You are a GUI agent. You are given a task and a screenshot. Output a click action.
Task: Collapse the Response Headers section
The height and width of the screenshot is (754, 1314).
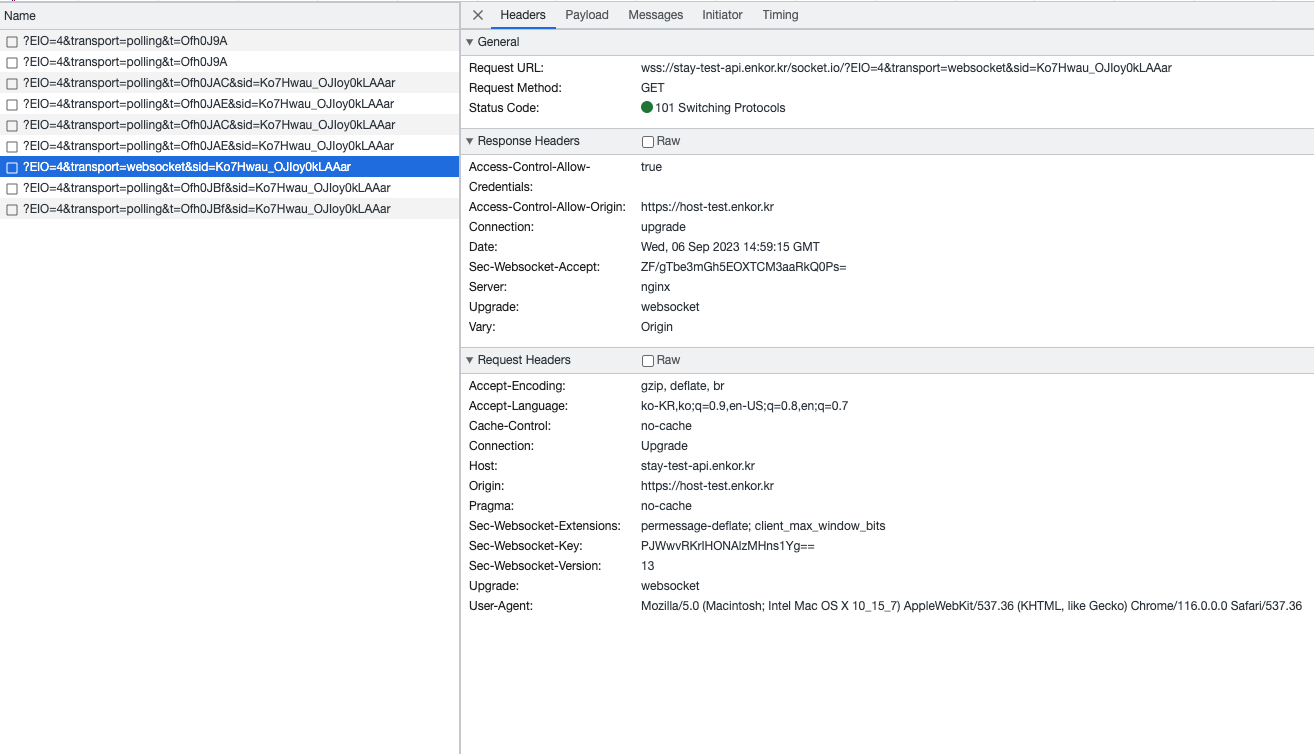click(x=470, y=141)
